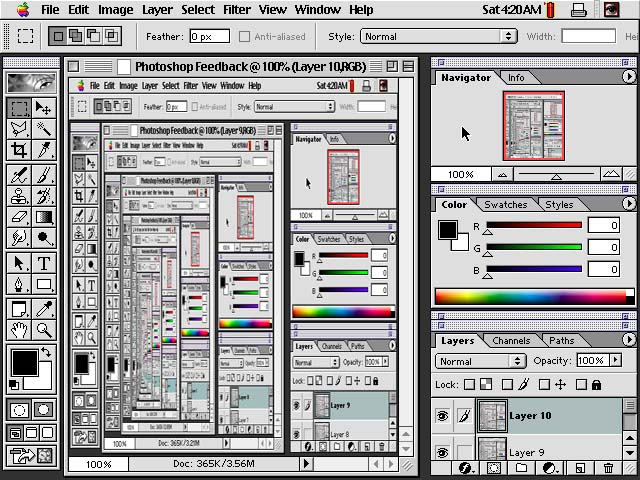The height and width of the screenshot is (480, 640).
Task: Pick the Clone Stamp tool
Action: (x=19, y=196)
